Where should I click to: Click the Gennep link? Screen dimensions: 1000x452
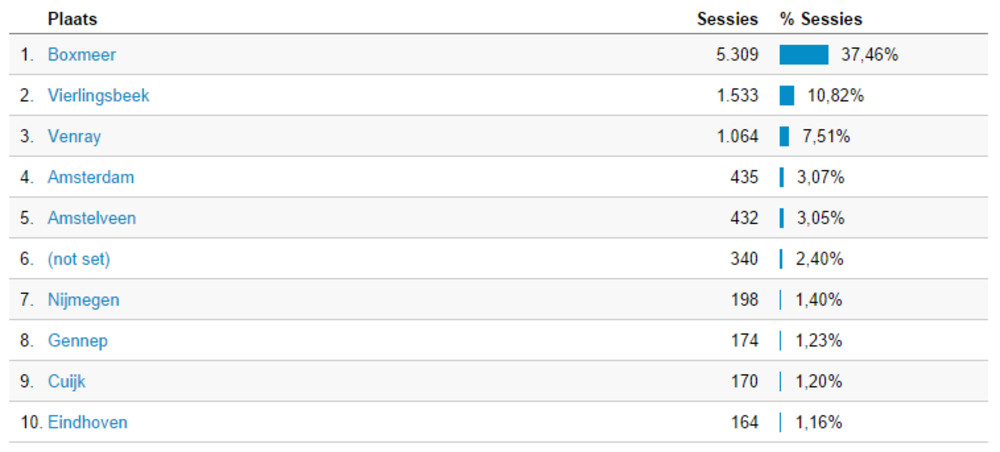pyautogui.click(x=77, y=340)
